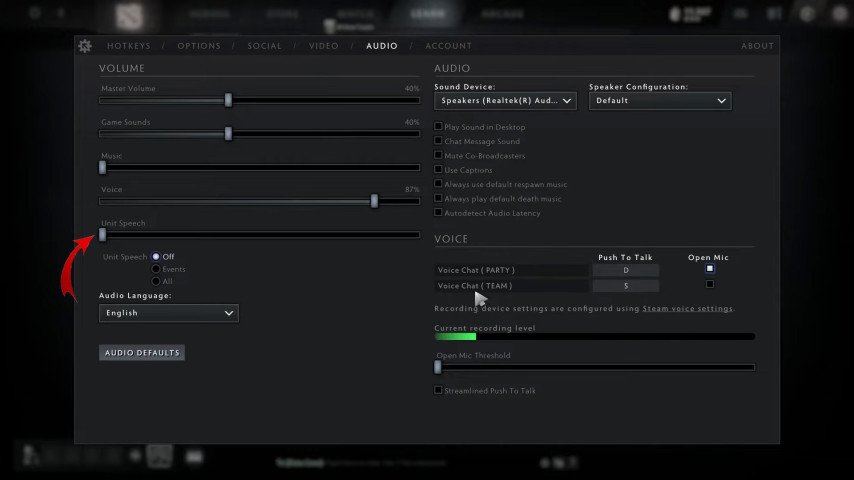The height and width of the screenshot is (480, 854).
Task: Enable Streamlined Push To Talk checkbox
Action: pos(438,390)
